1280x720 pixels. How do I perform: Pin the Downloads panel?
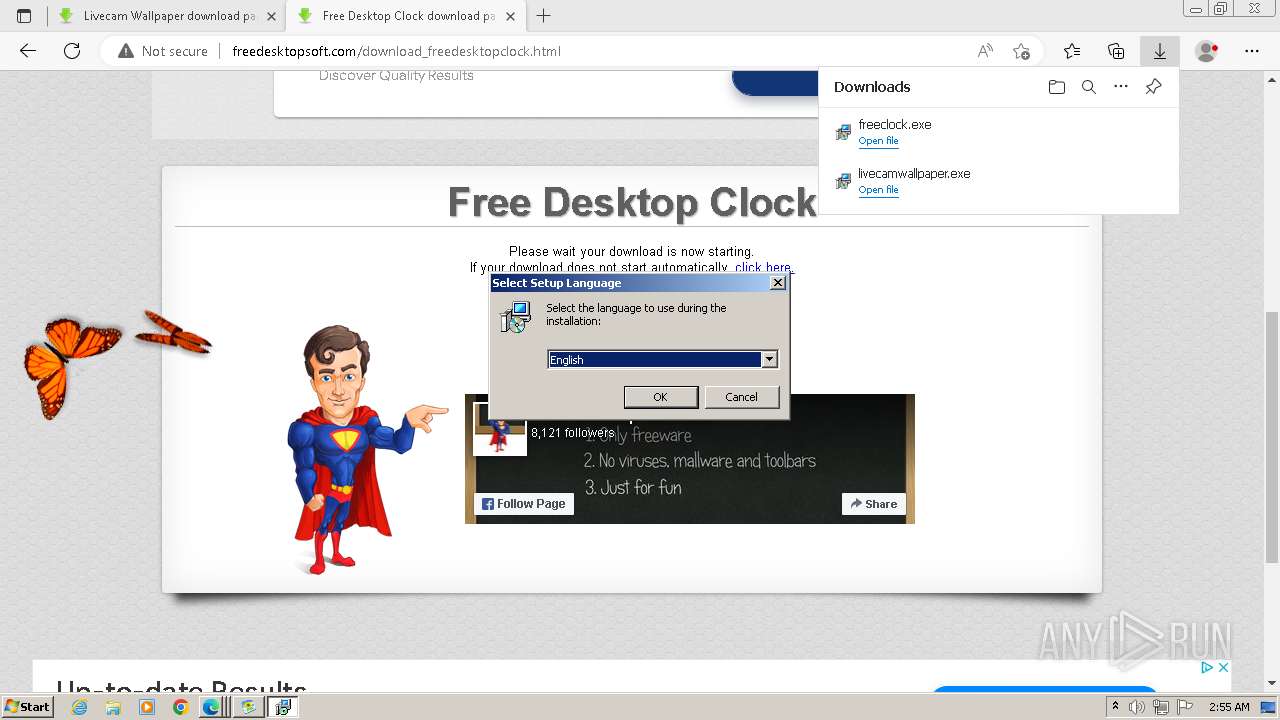[x=1153, y=87]
